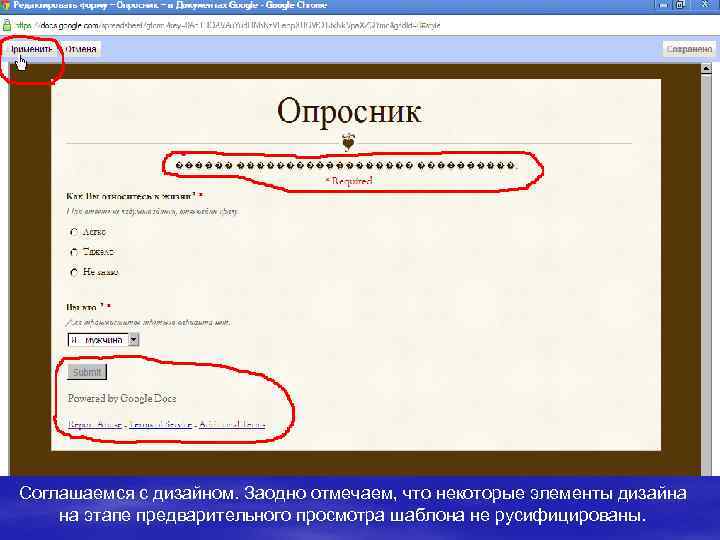Click the * Required note
Image resolution: width=720 pixels, height=540 pixels.
tap(349, 181)
